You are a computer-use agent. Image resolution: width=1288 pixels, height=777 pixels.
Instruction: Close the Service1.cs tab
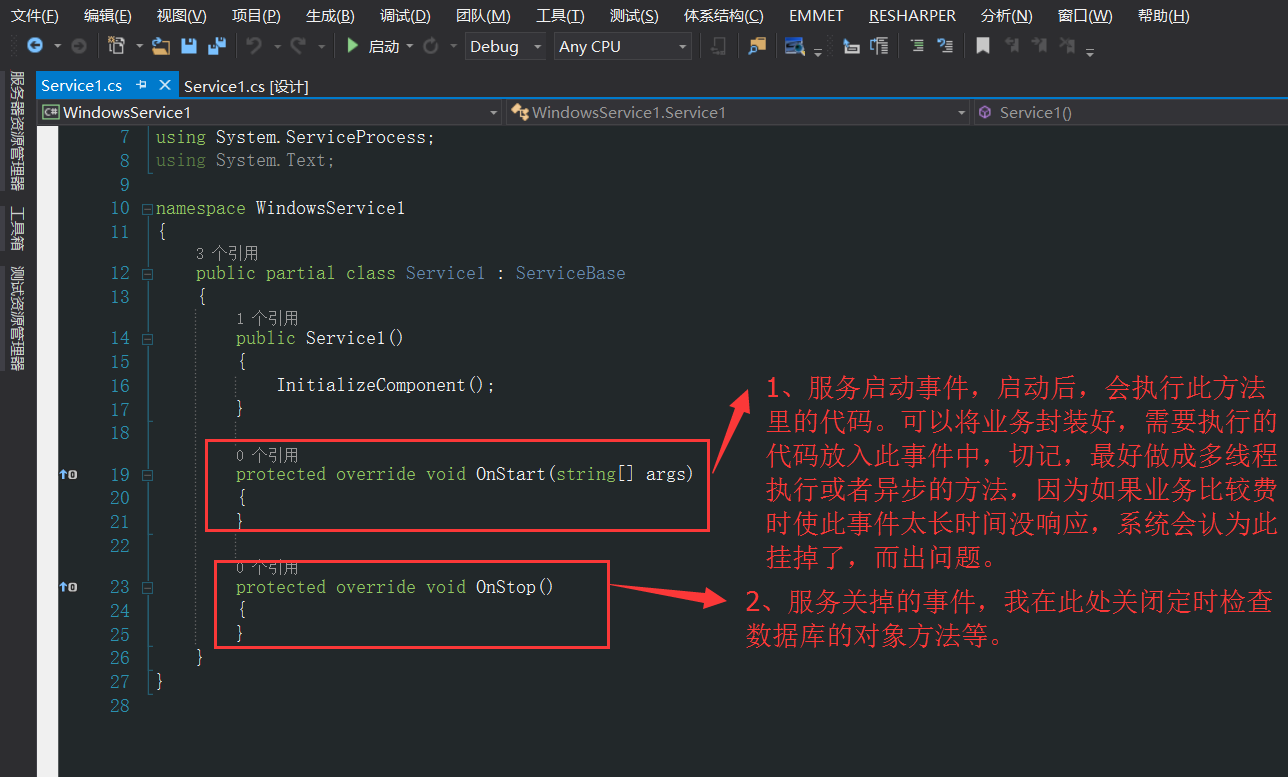(166, 86)
